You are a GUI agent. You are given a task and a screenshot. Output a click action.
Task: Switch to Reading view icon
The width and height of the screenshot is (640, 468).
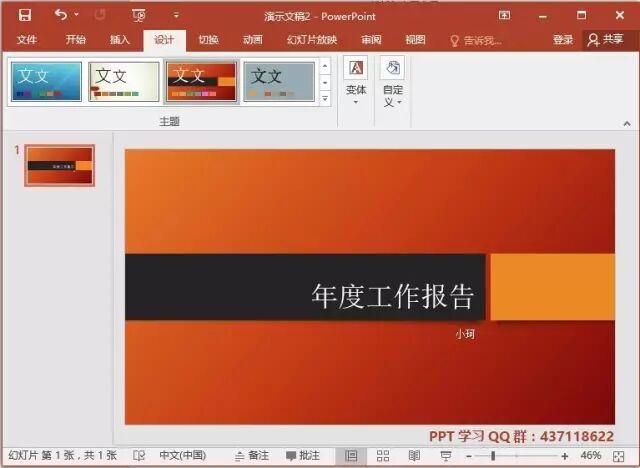(x=414, y=456)
